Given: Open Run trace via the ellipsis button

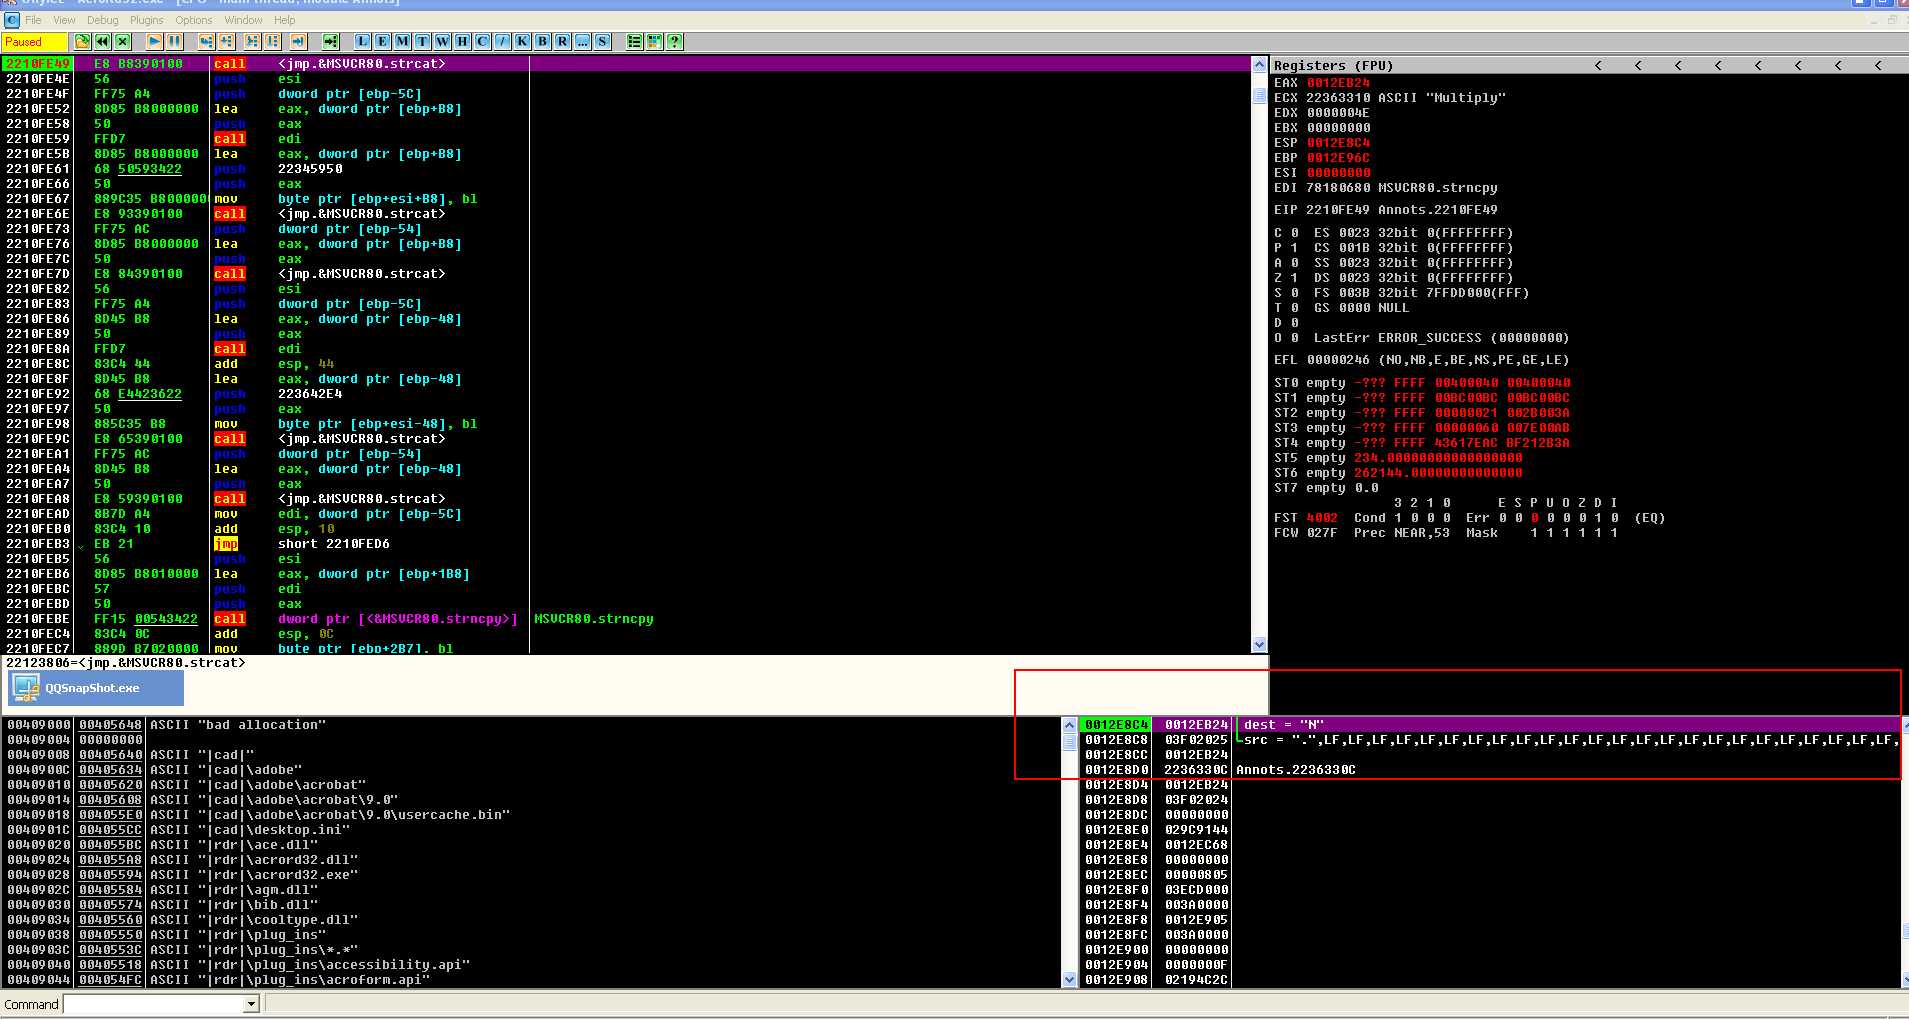Looking at the screenshot, I should tap(582, 41).
